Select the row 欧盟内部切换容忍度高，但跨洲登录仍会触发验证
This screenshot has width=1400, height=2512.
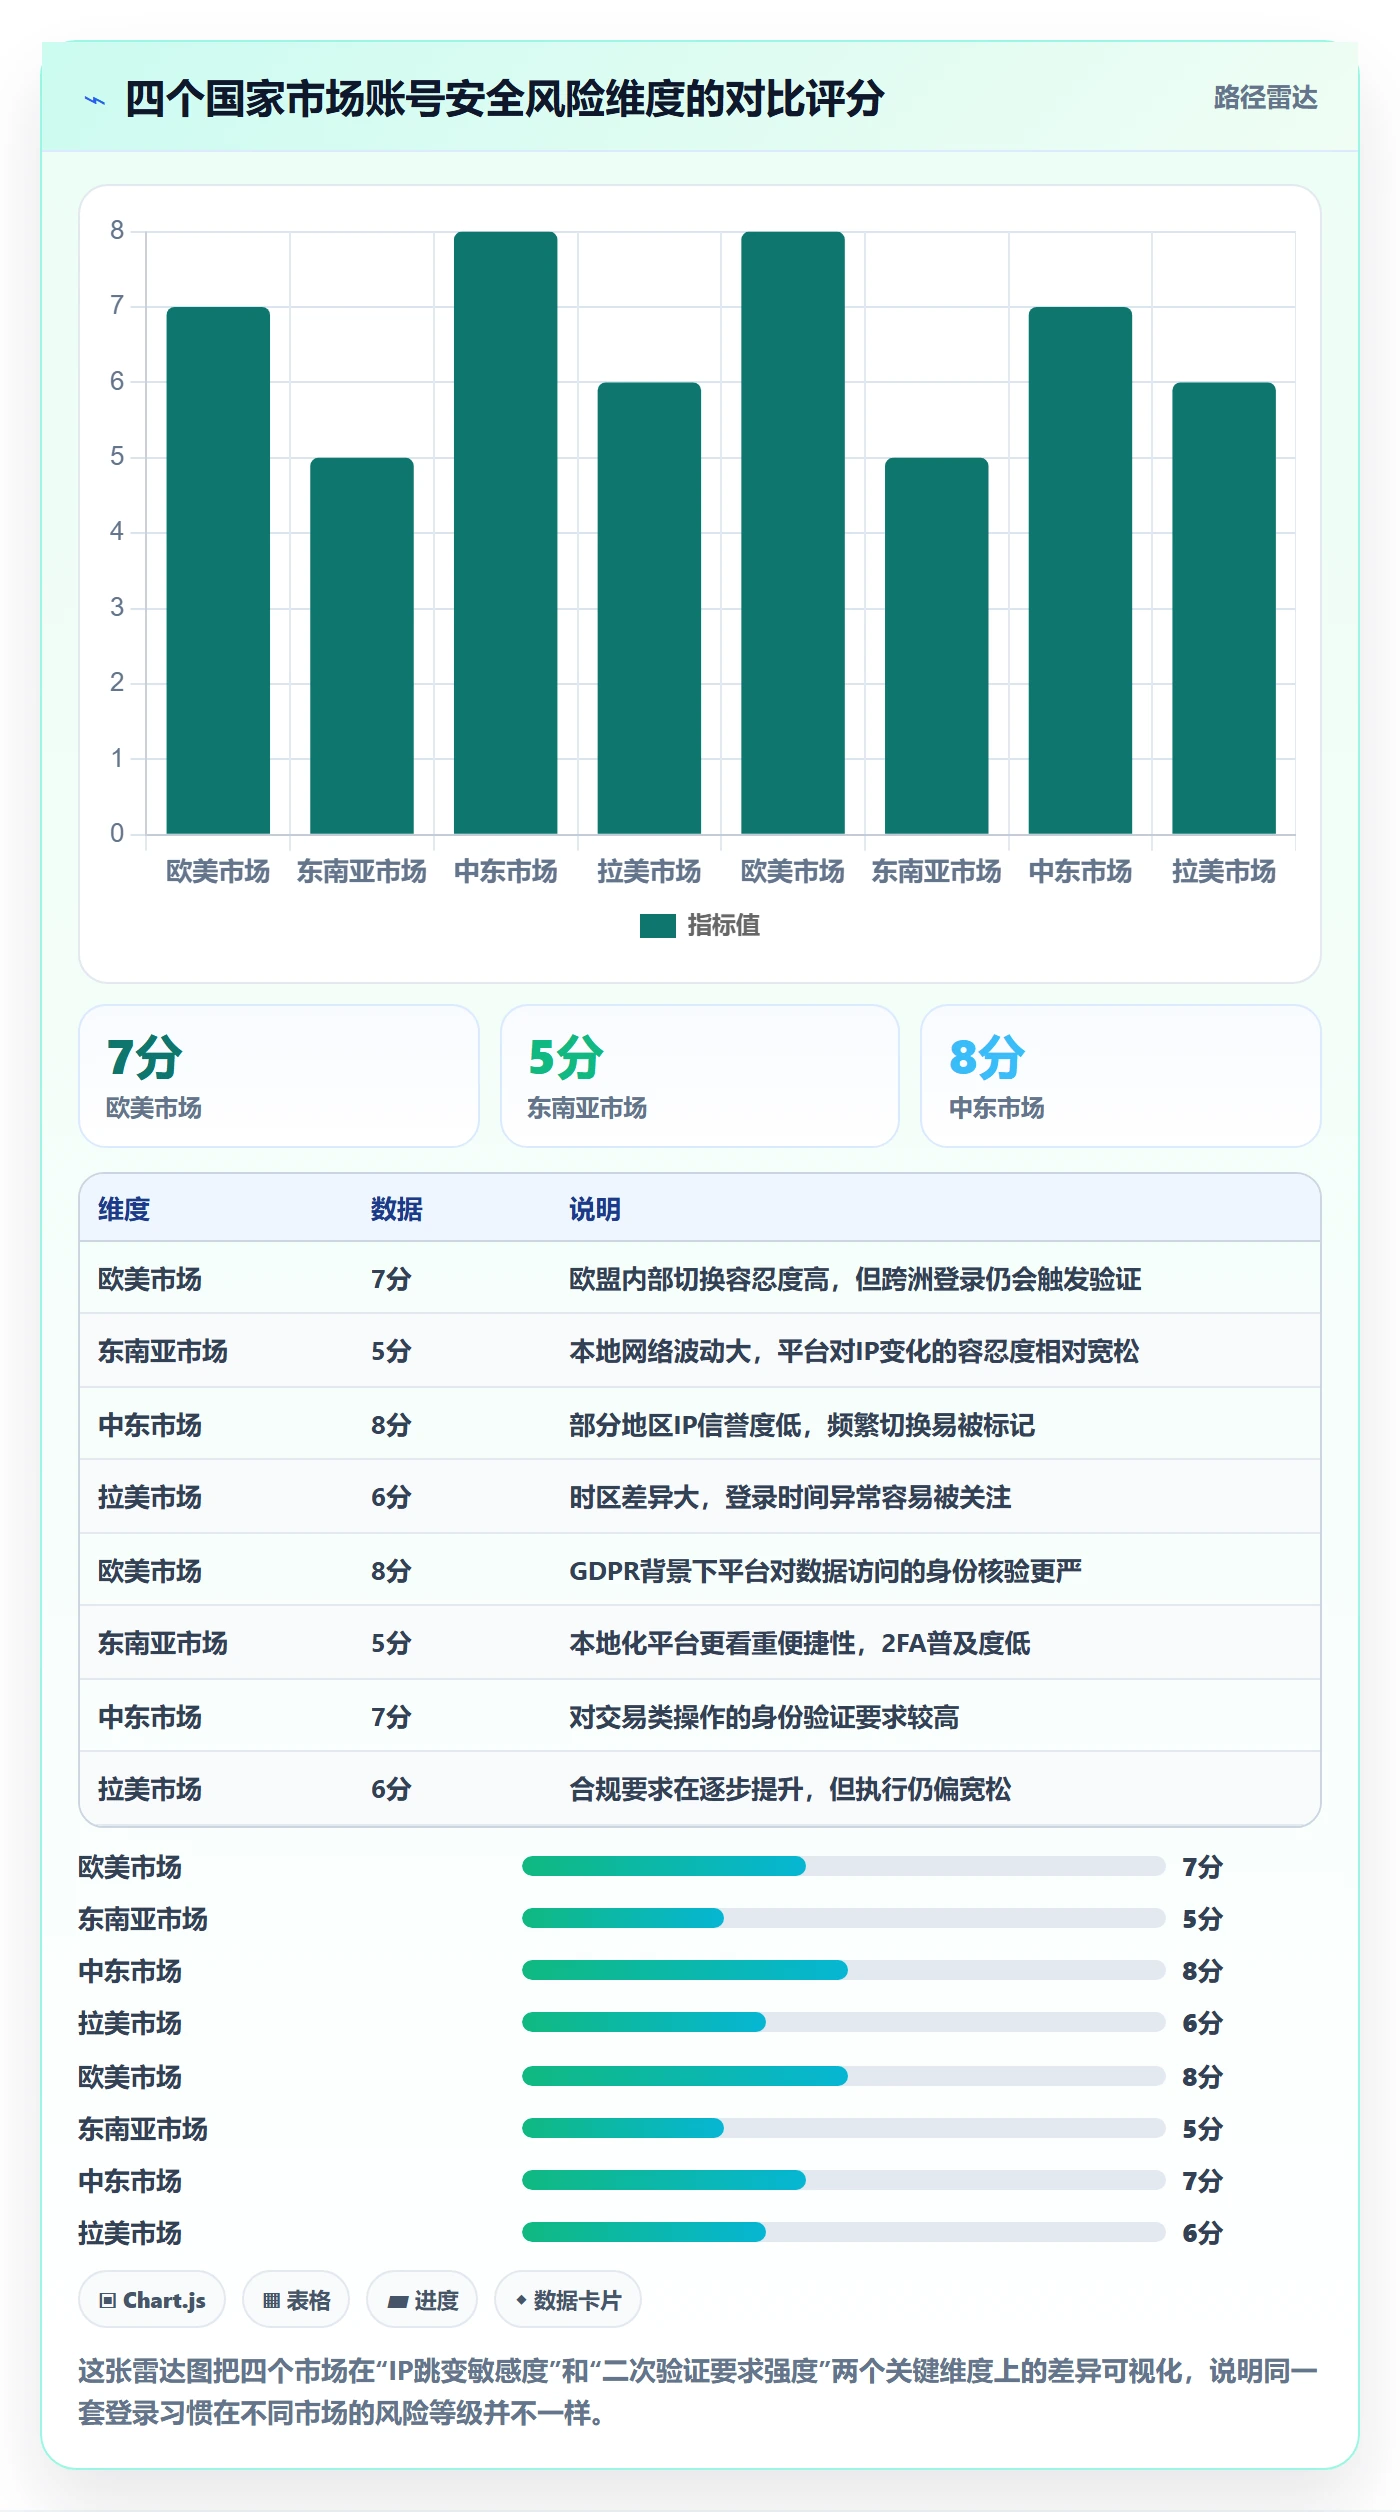click(x=700, y=1278)
